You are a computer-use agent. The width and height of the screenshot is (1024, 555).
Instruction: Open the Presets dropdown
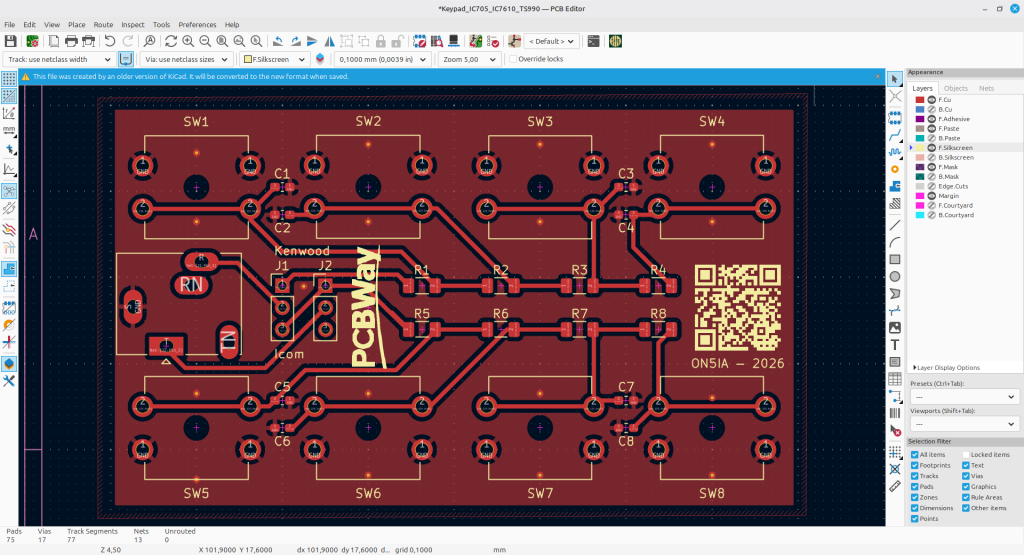tap(964, 396)
